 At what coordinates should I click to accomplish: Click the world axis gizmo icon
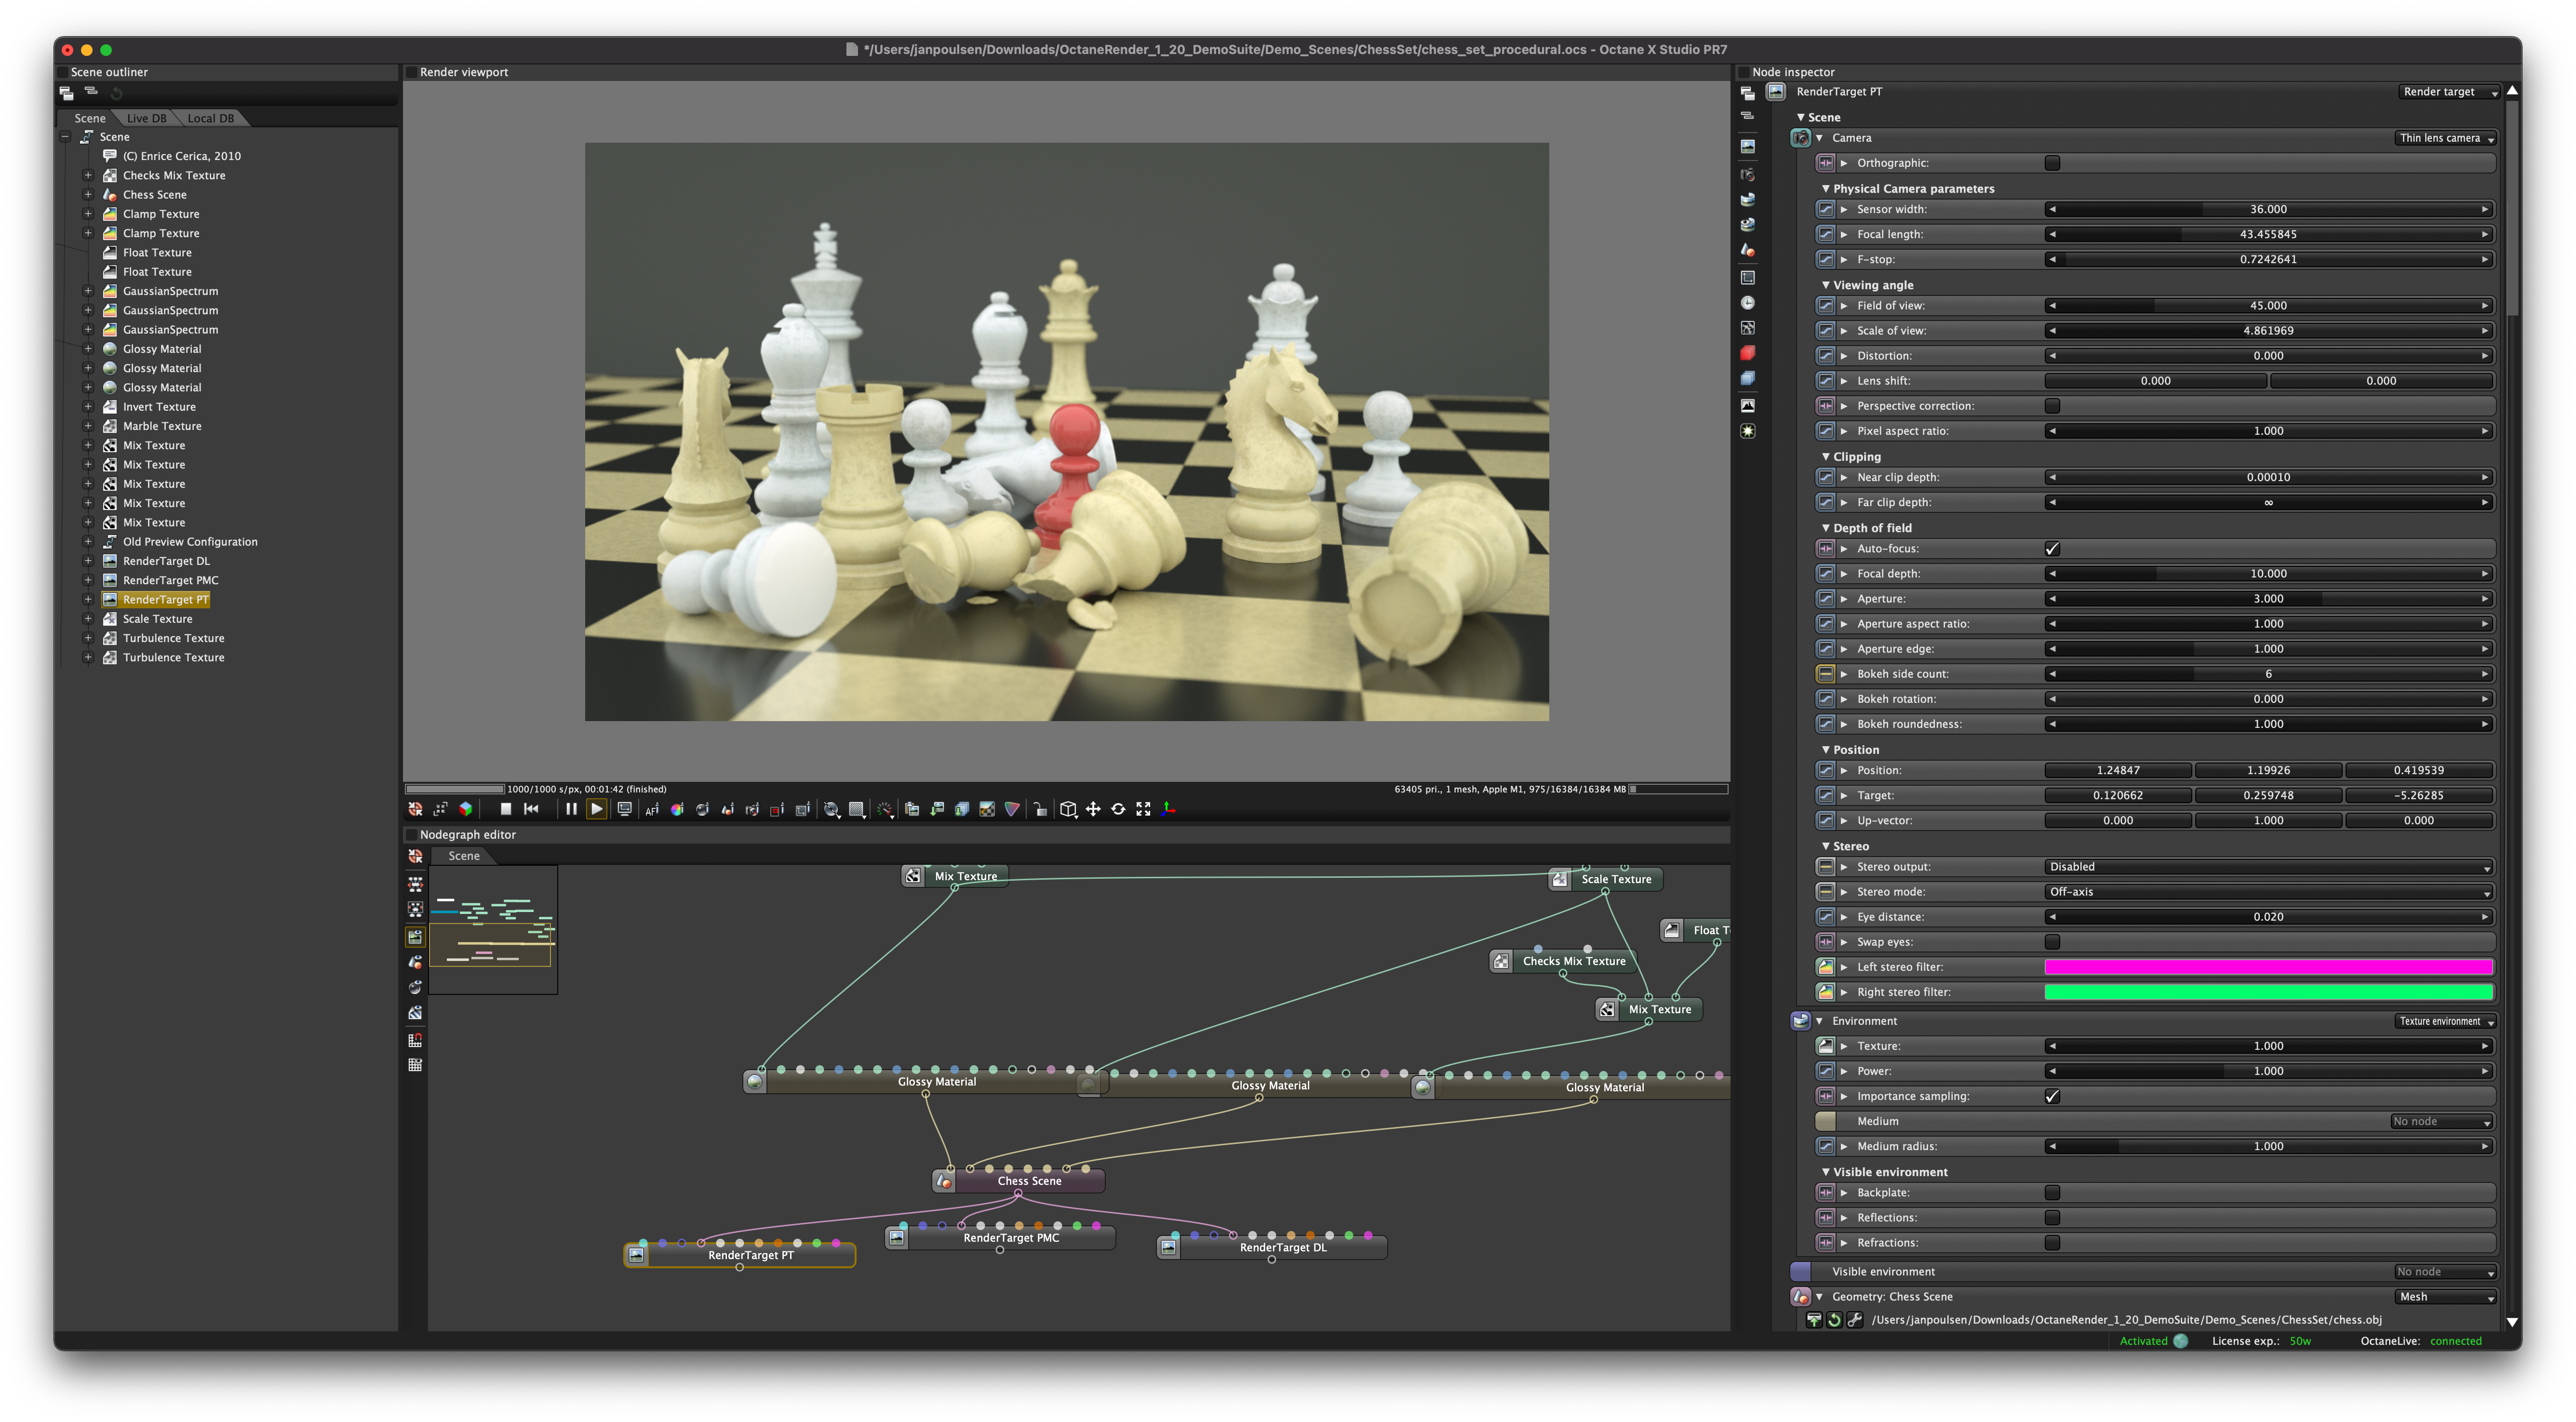click(1168, 809)
